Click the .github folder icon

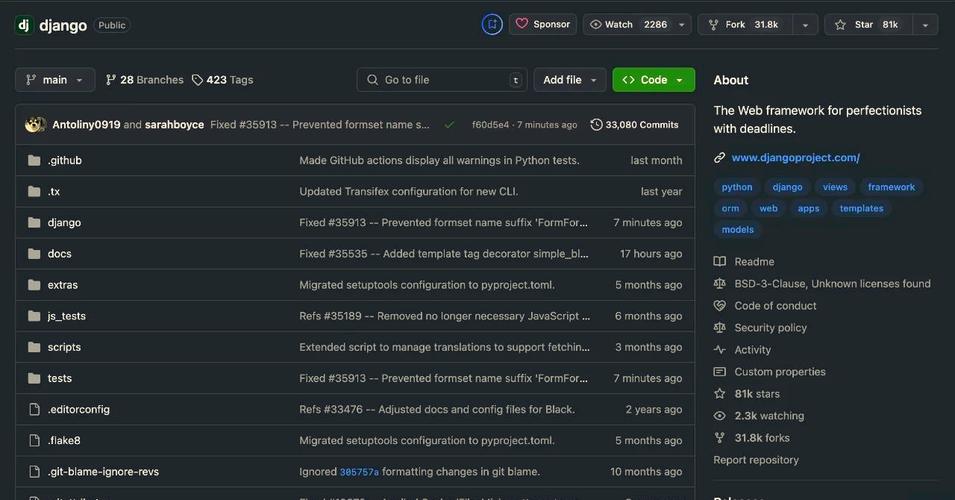click(x=35, y=160)
